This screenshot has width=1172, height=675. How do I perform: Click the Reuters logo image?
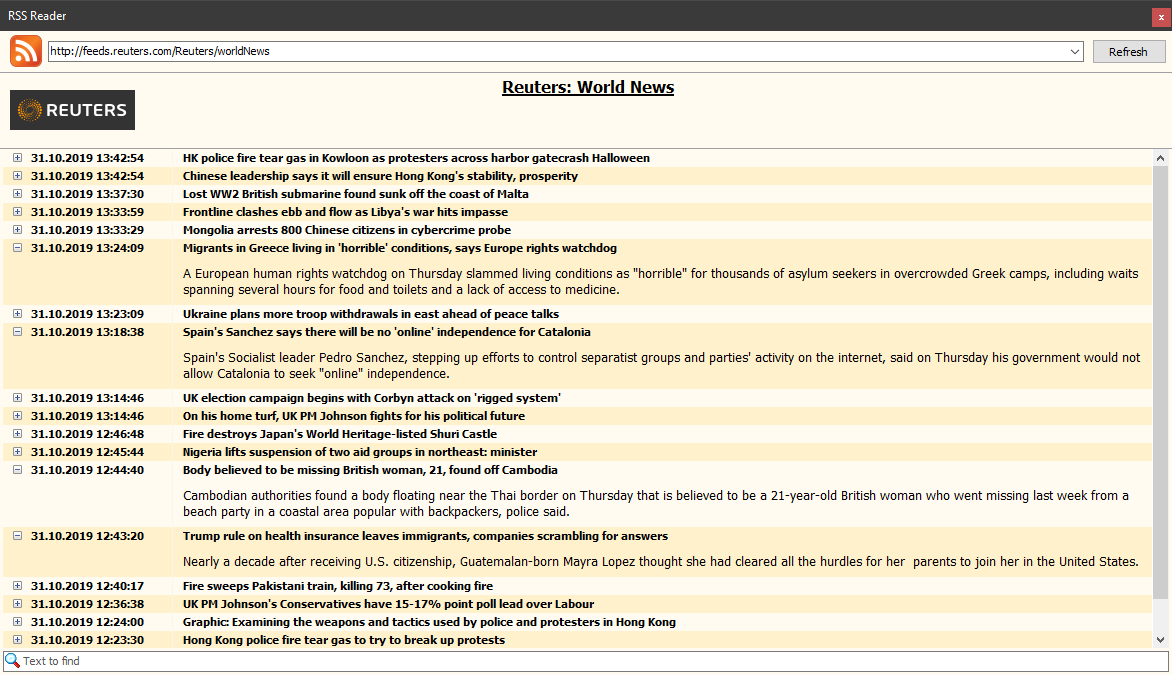coord(73,110)
